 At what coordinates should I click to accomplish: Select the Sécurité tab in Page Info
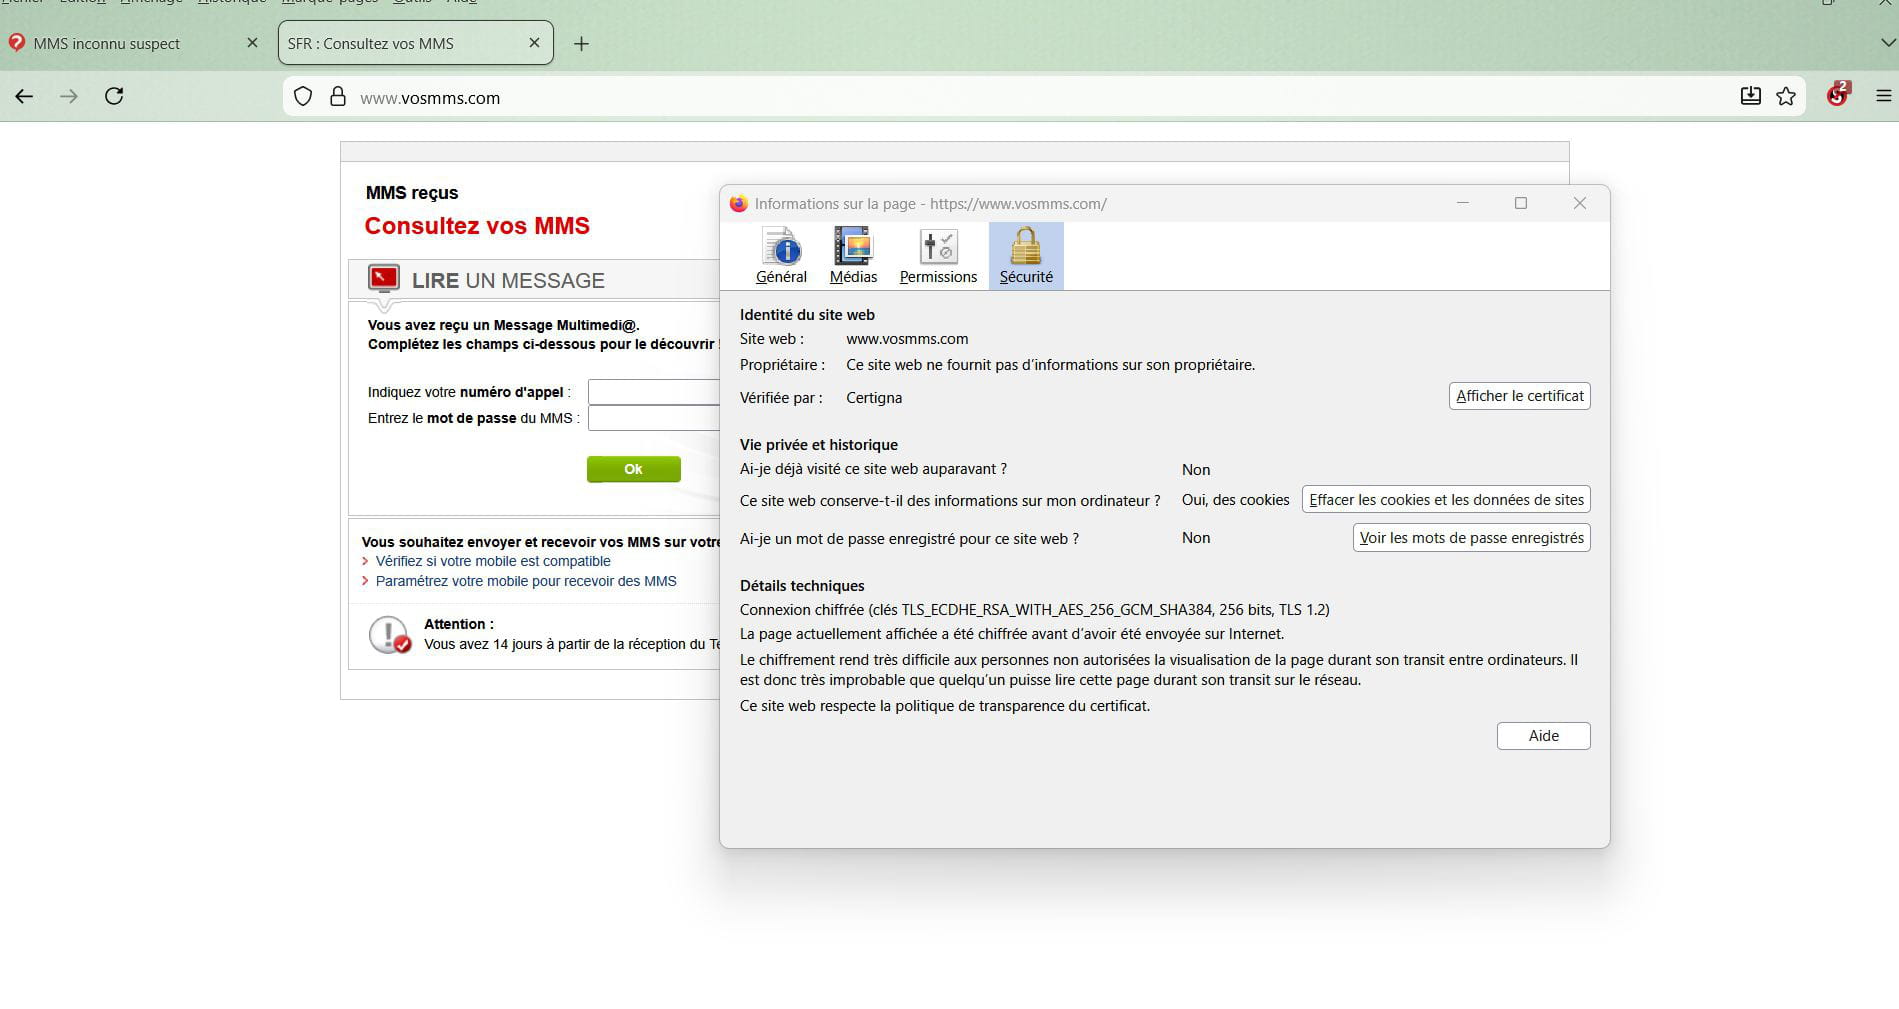click(1026, 256)
